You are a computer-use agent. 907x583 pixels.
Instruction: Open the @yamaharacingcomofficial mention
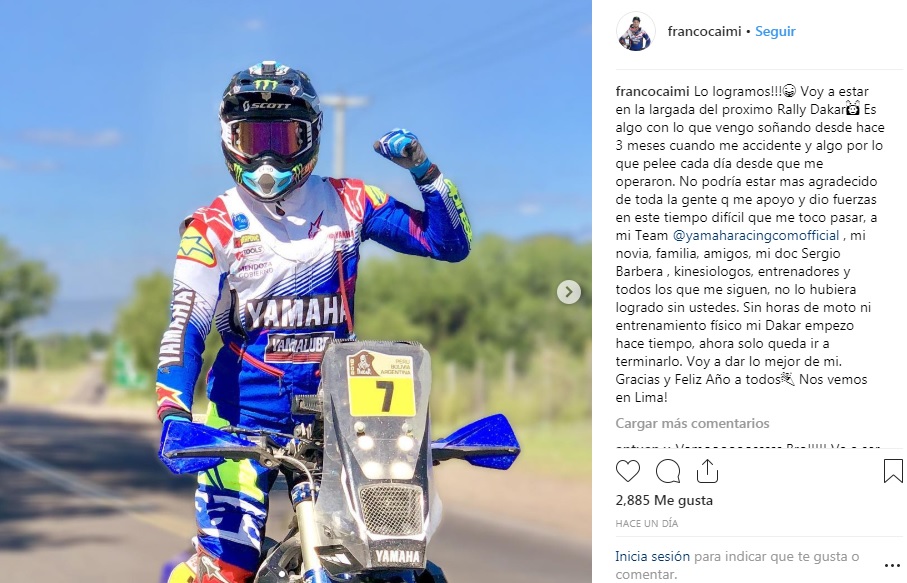(x=756, y=235)
